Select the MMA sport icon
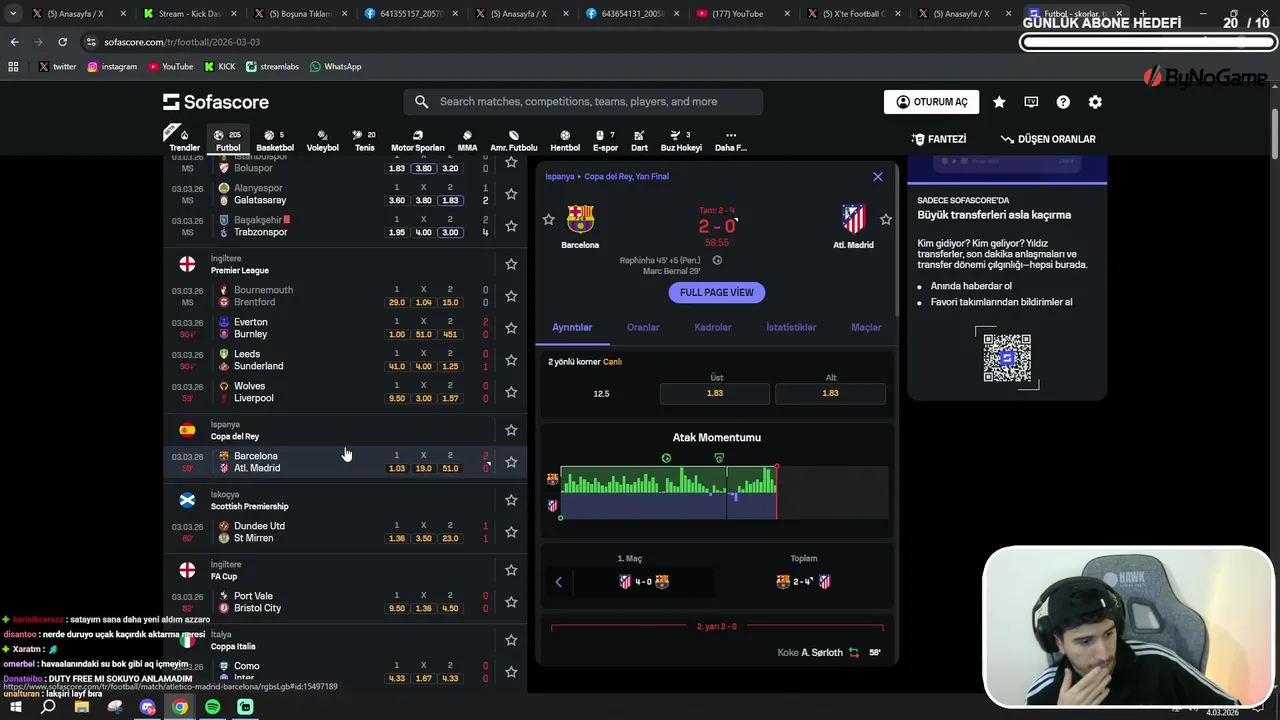 coord(467,140)
